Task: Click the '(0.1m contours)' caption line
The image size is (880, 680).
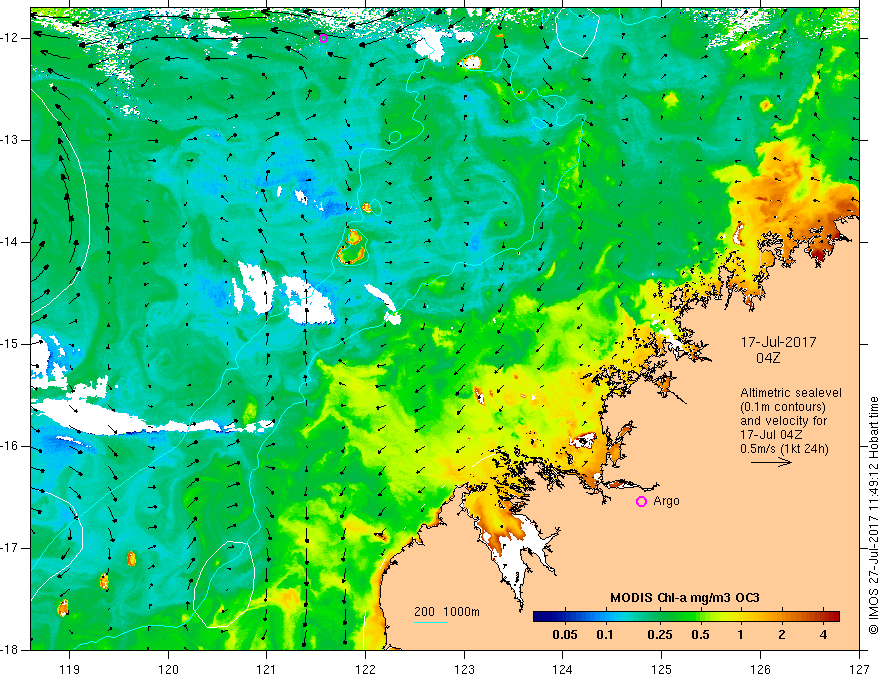Action: coord(783,407)
